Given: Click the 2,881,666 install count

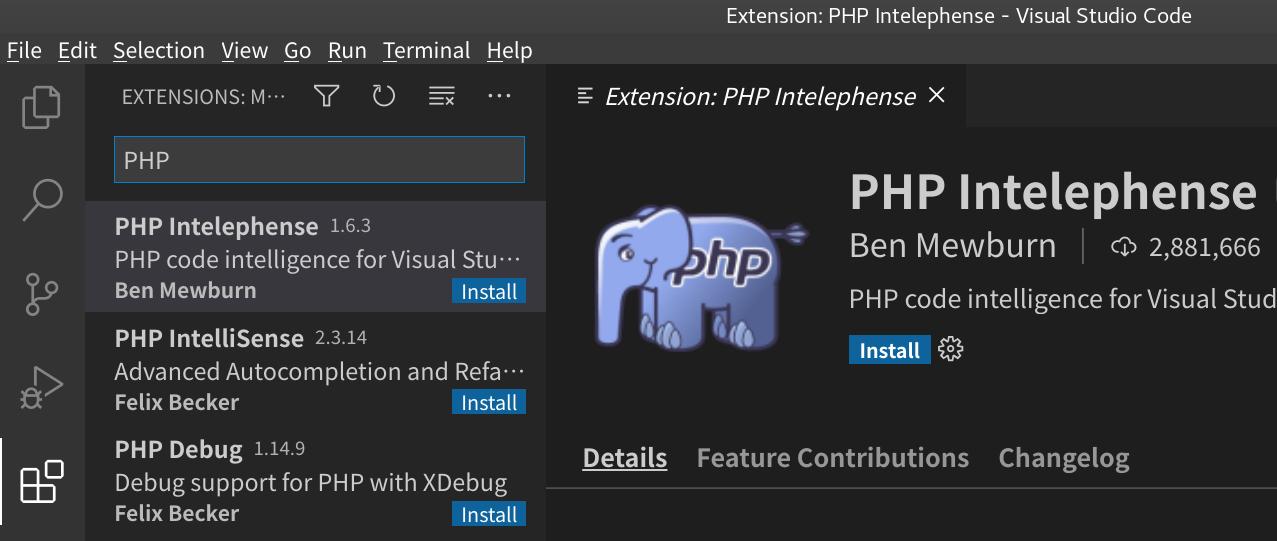Looking at the screenshot, I should (1204, 247).
